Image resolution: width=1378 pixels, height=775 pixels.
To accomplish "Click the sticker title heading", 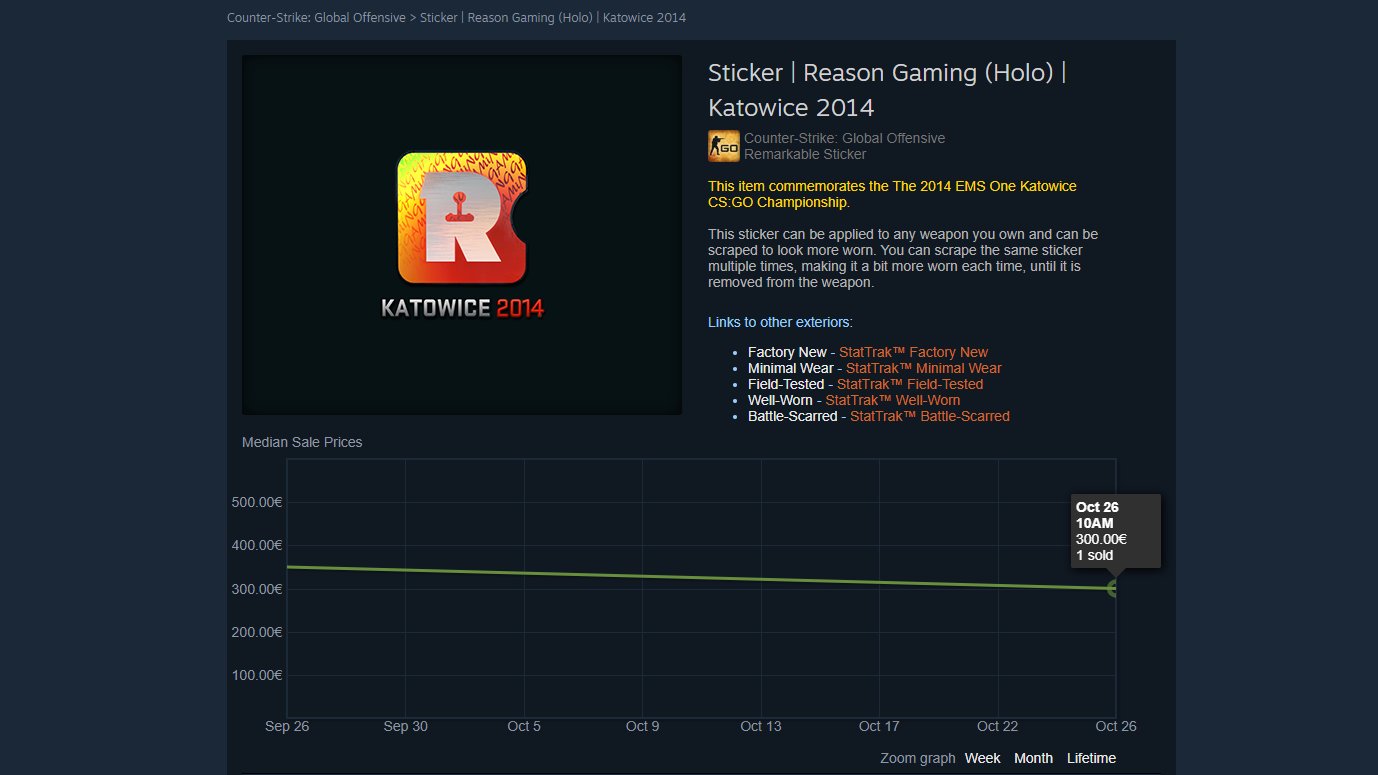I will pos(887,90).
